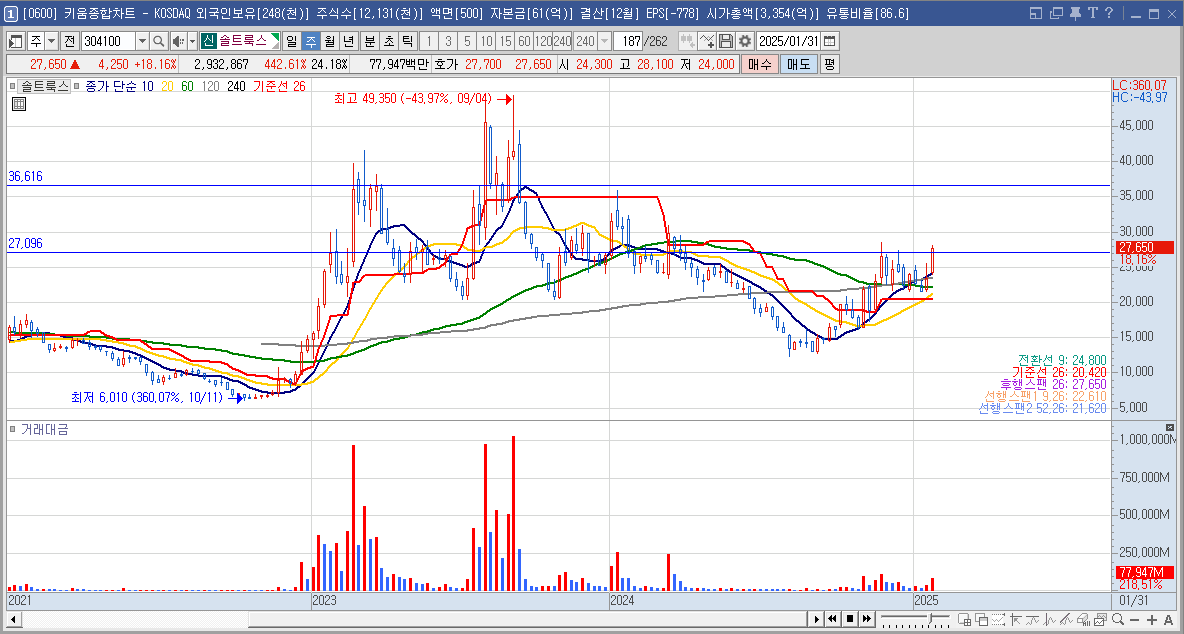Viewport: 1184px width, 634px height.
Task: Edit the date field 2025/01/31
Action: 788,41
